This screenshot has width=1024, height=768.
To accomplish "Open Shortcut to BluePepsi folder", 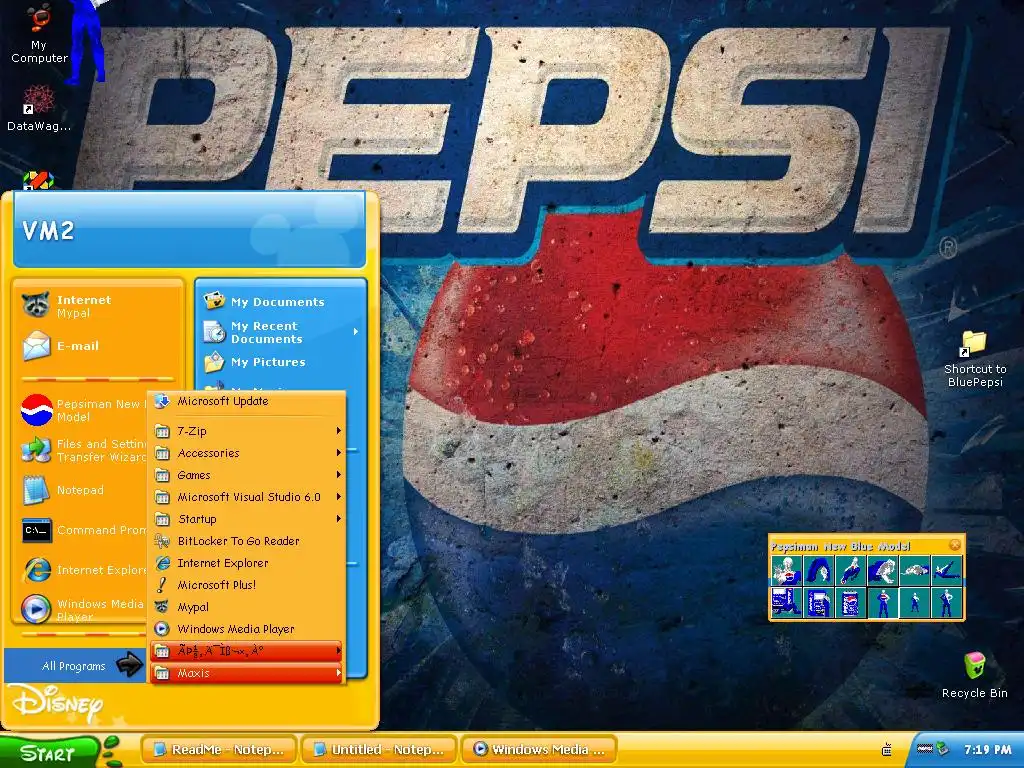I will (x=974, y=359).
